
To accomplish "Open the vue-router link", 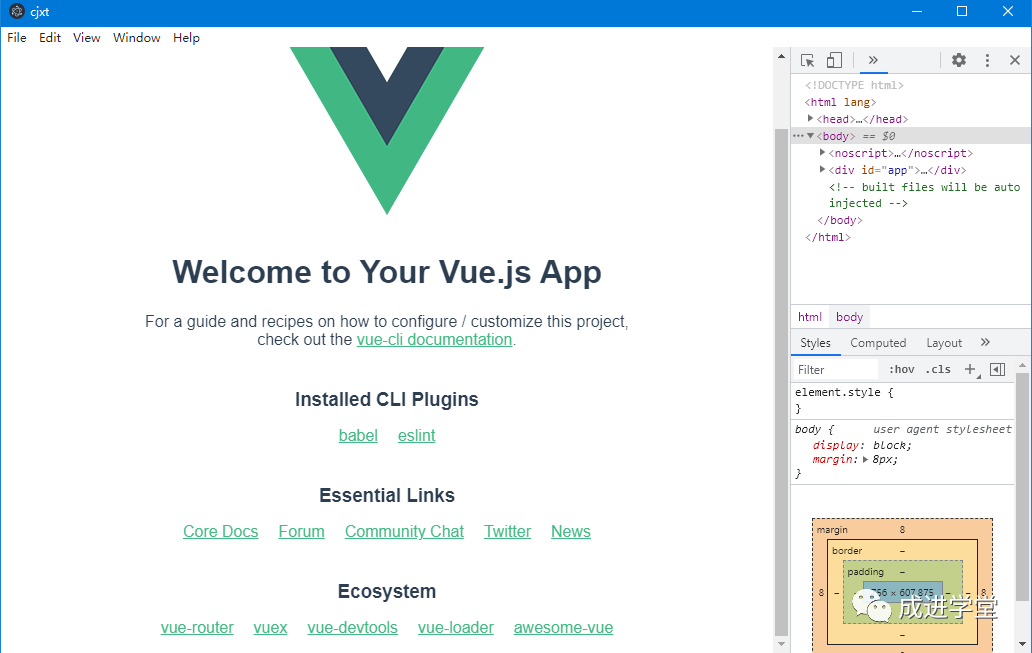I will coord(197,628).
